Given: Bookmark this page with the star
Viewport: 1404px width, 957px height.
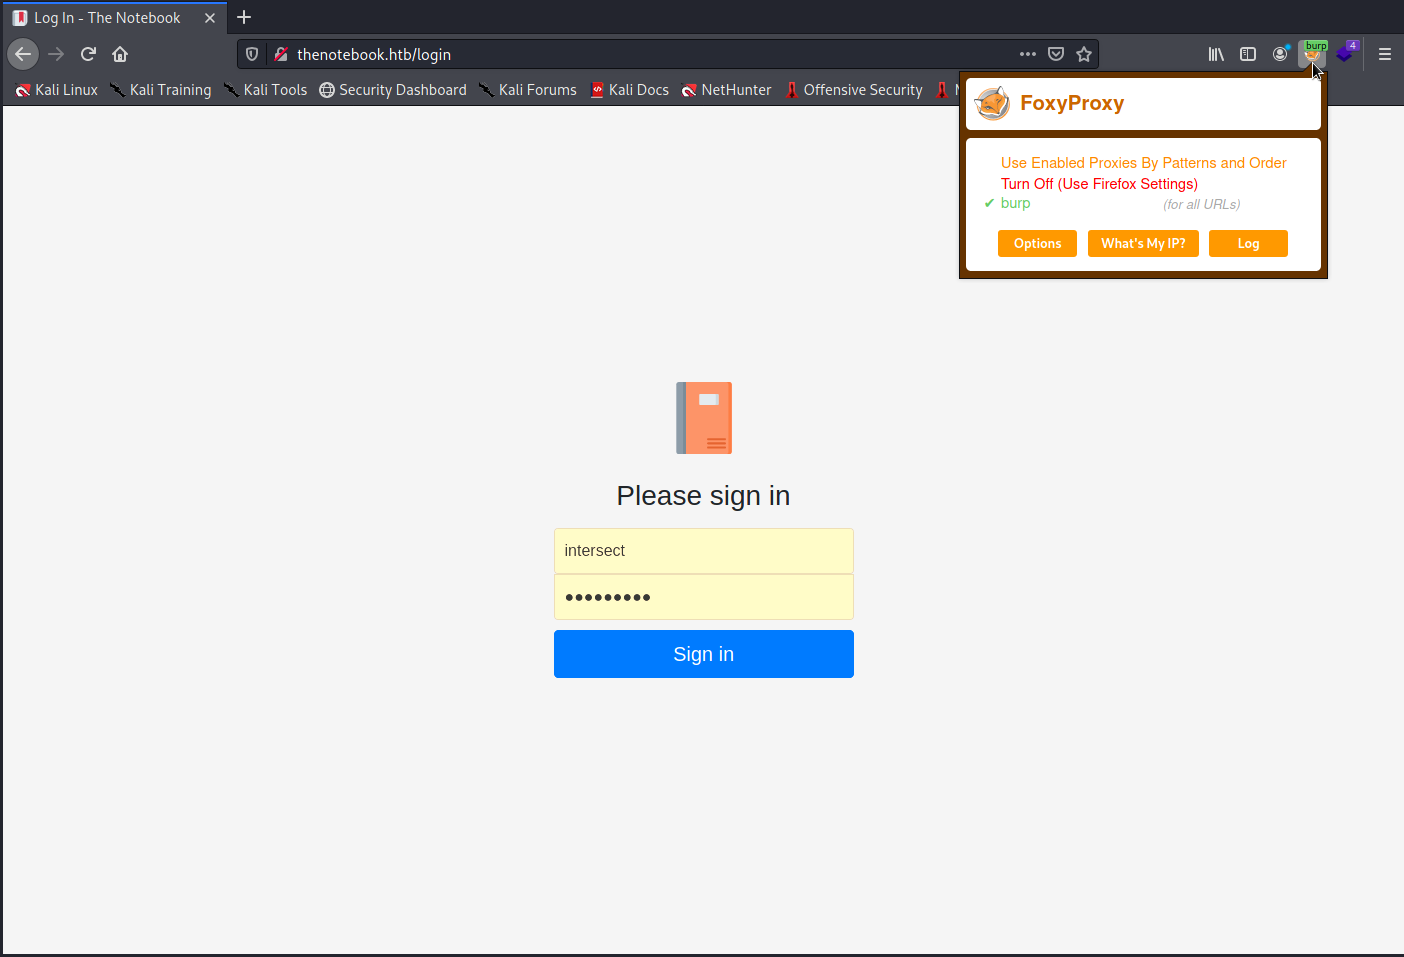Looking at the screenshot, I should point(1084,54).
